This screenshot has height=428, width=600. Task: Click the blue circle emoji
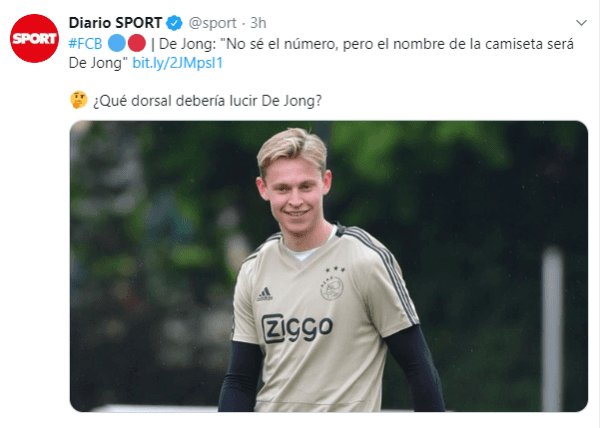(x=117, y=43)
